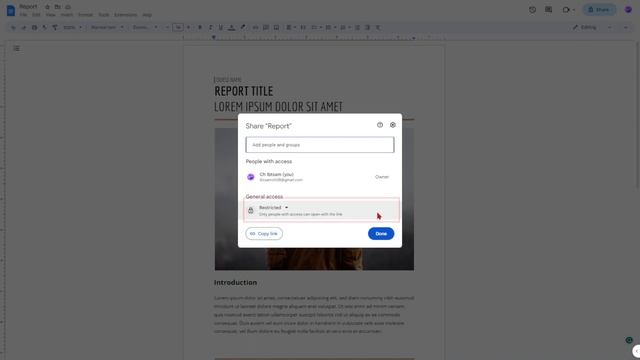Viewport: 640px width, 360px height.
Task: Open the text alignment dropdown
Action: pos(290,27)
